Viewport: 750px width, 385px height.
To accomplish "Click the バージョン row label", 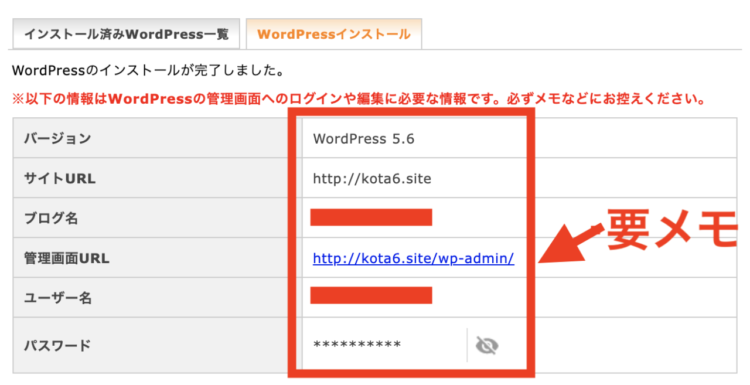I will click(57, 139).
